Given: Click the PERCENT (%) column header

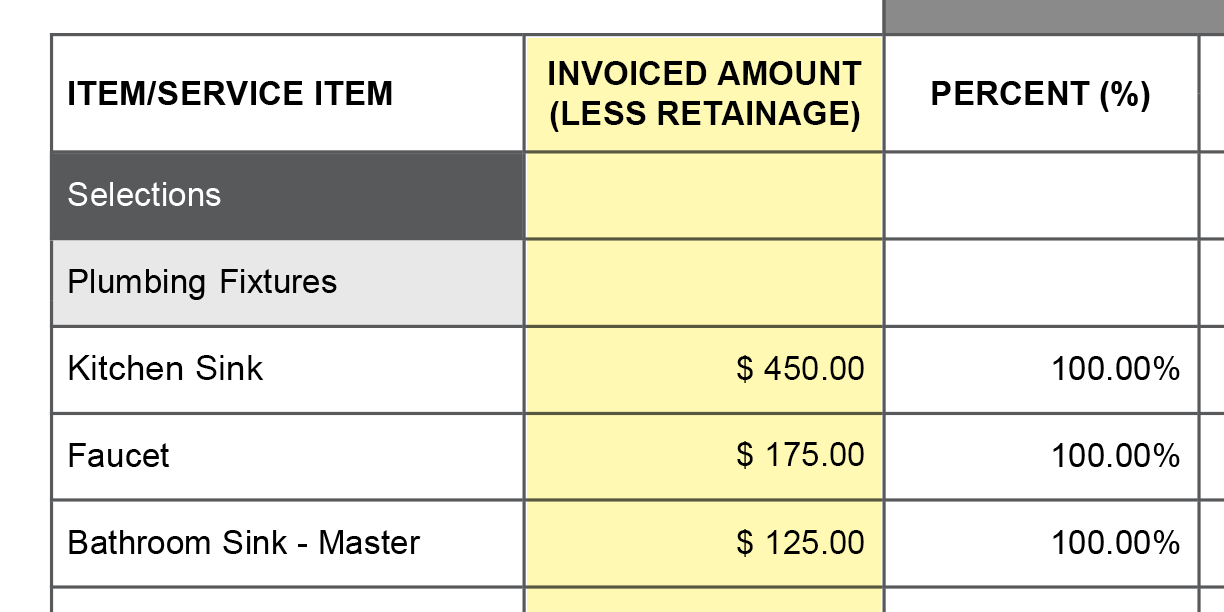Looking at the screenshot, I should (x=1040, y=94).
